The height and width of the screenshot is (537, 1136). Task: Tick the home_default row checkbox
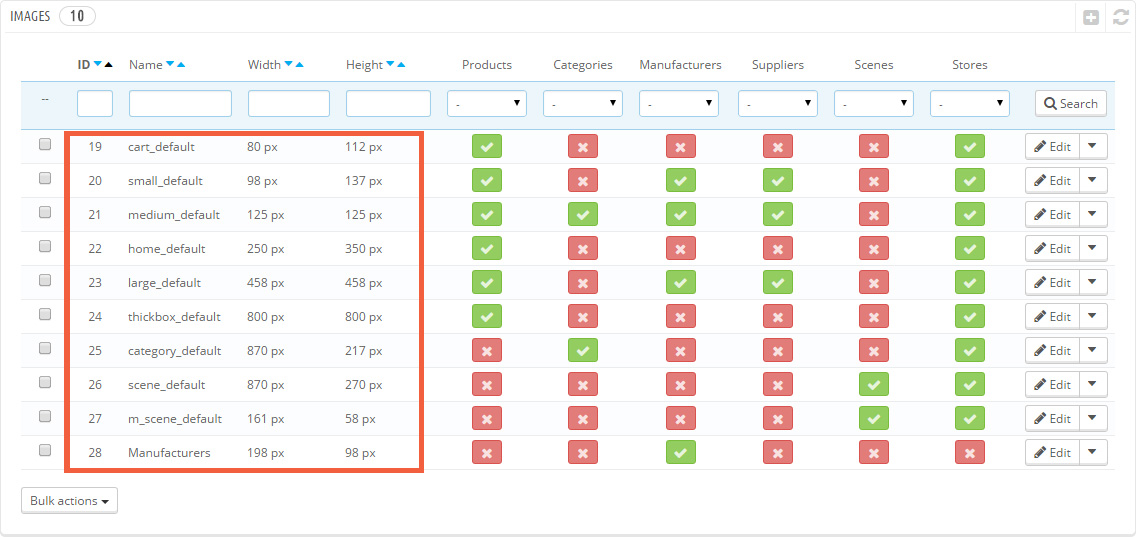(x=45, y=246)
